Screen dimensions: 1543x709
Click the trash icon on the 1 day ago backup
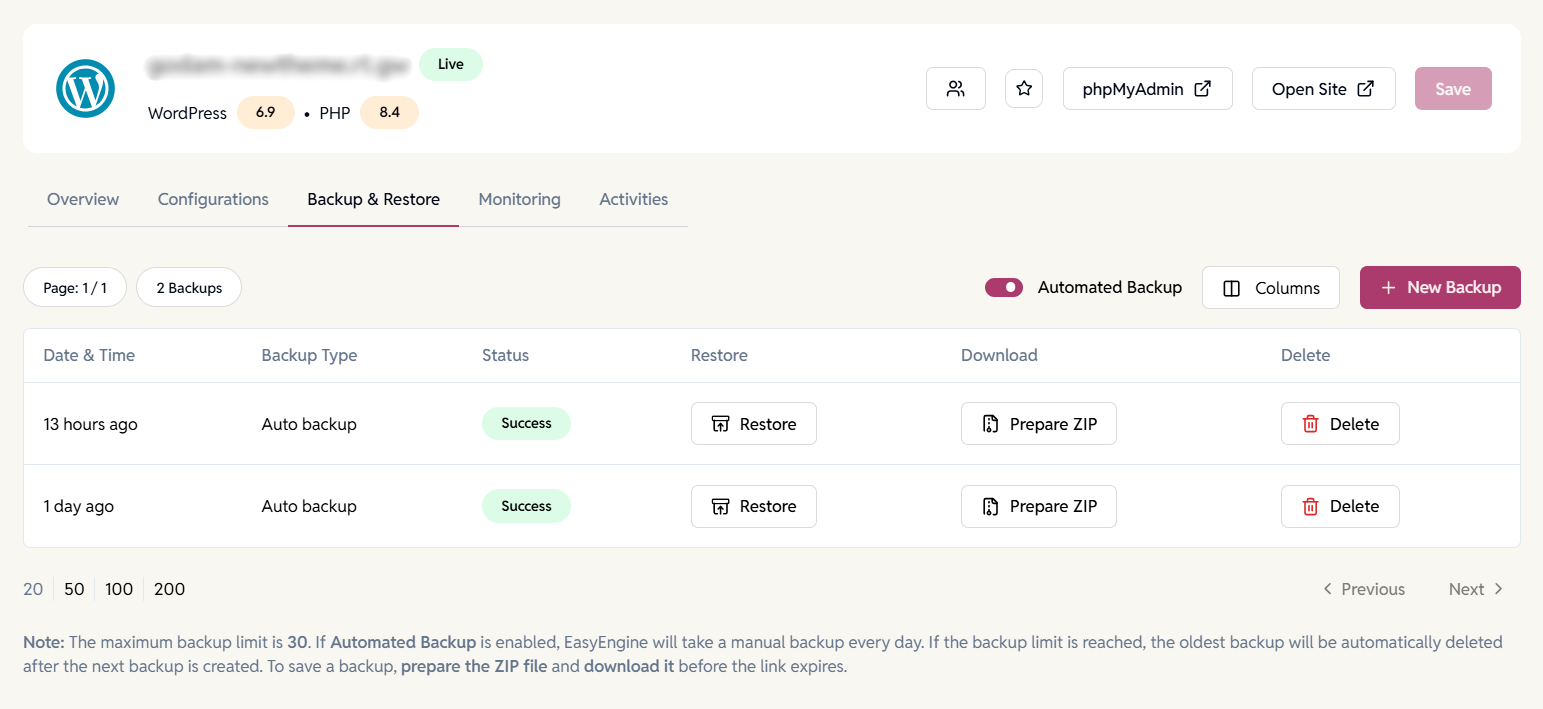pos(1310,506)
